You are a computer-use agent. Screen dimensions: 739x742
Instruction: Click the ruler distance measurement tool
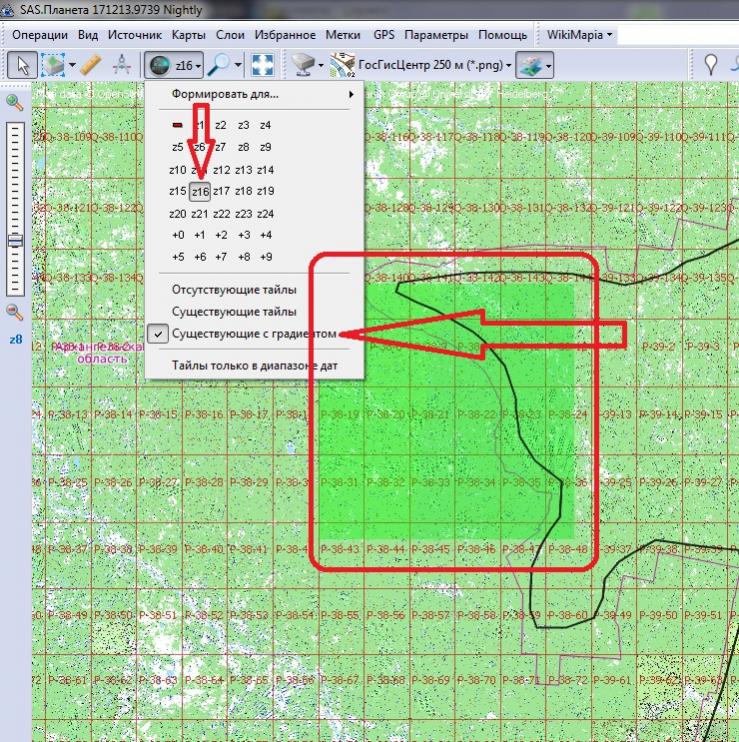[90, 66]
